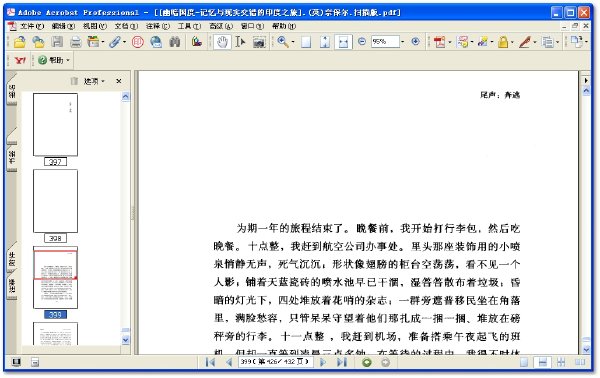Click the Fit Width icon
This screenshot has height=378, width=600.
click(343, 42)
